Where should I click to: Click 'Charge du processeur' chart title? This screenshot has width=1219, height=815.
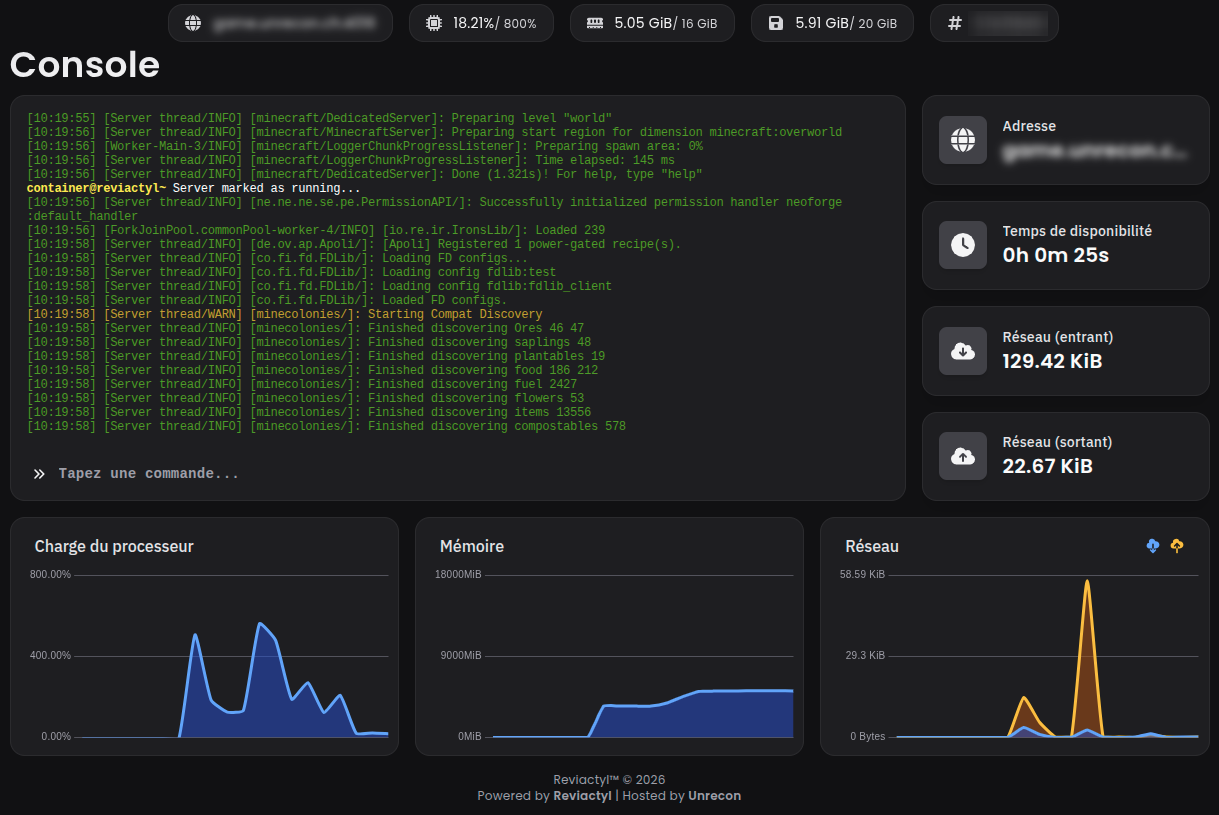pos(114,546)
